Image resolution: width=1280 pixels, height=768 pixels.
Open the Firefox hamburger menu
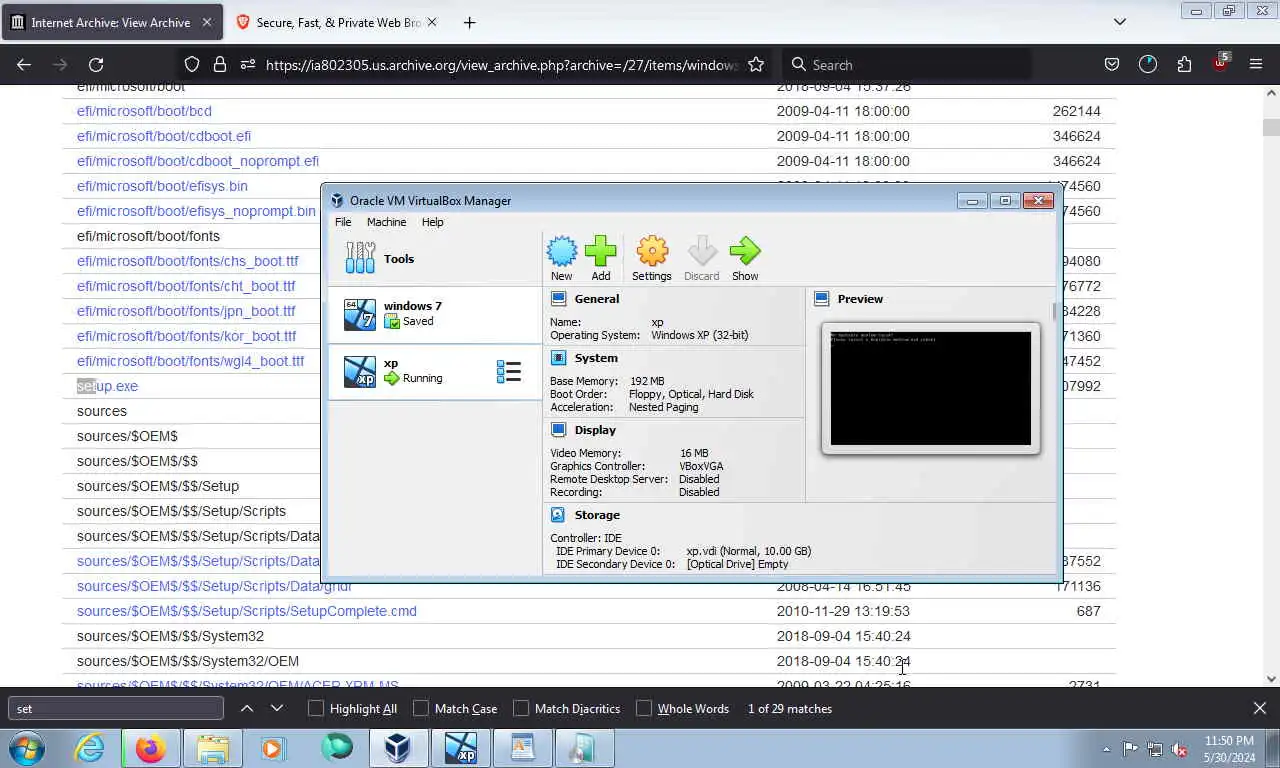pyautogui.click(x=1256, y=64)
